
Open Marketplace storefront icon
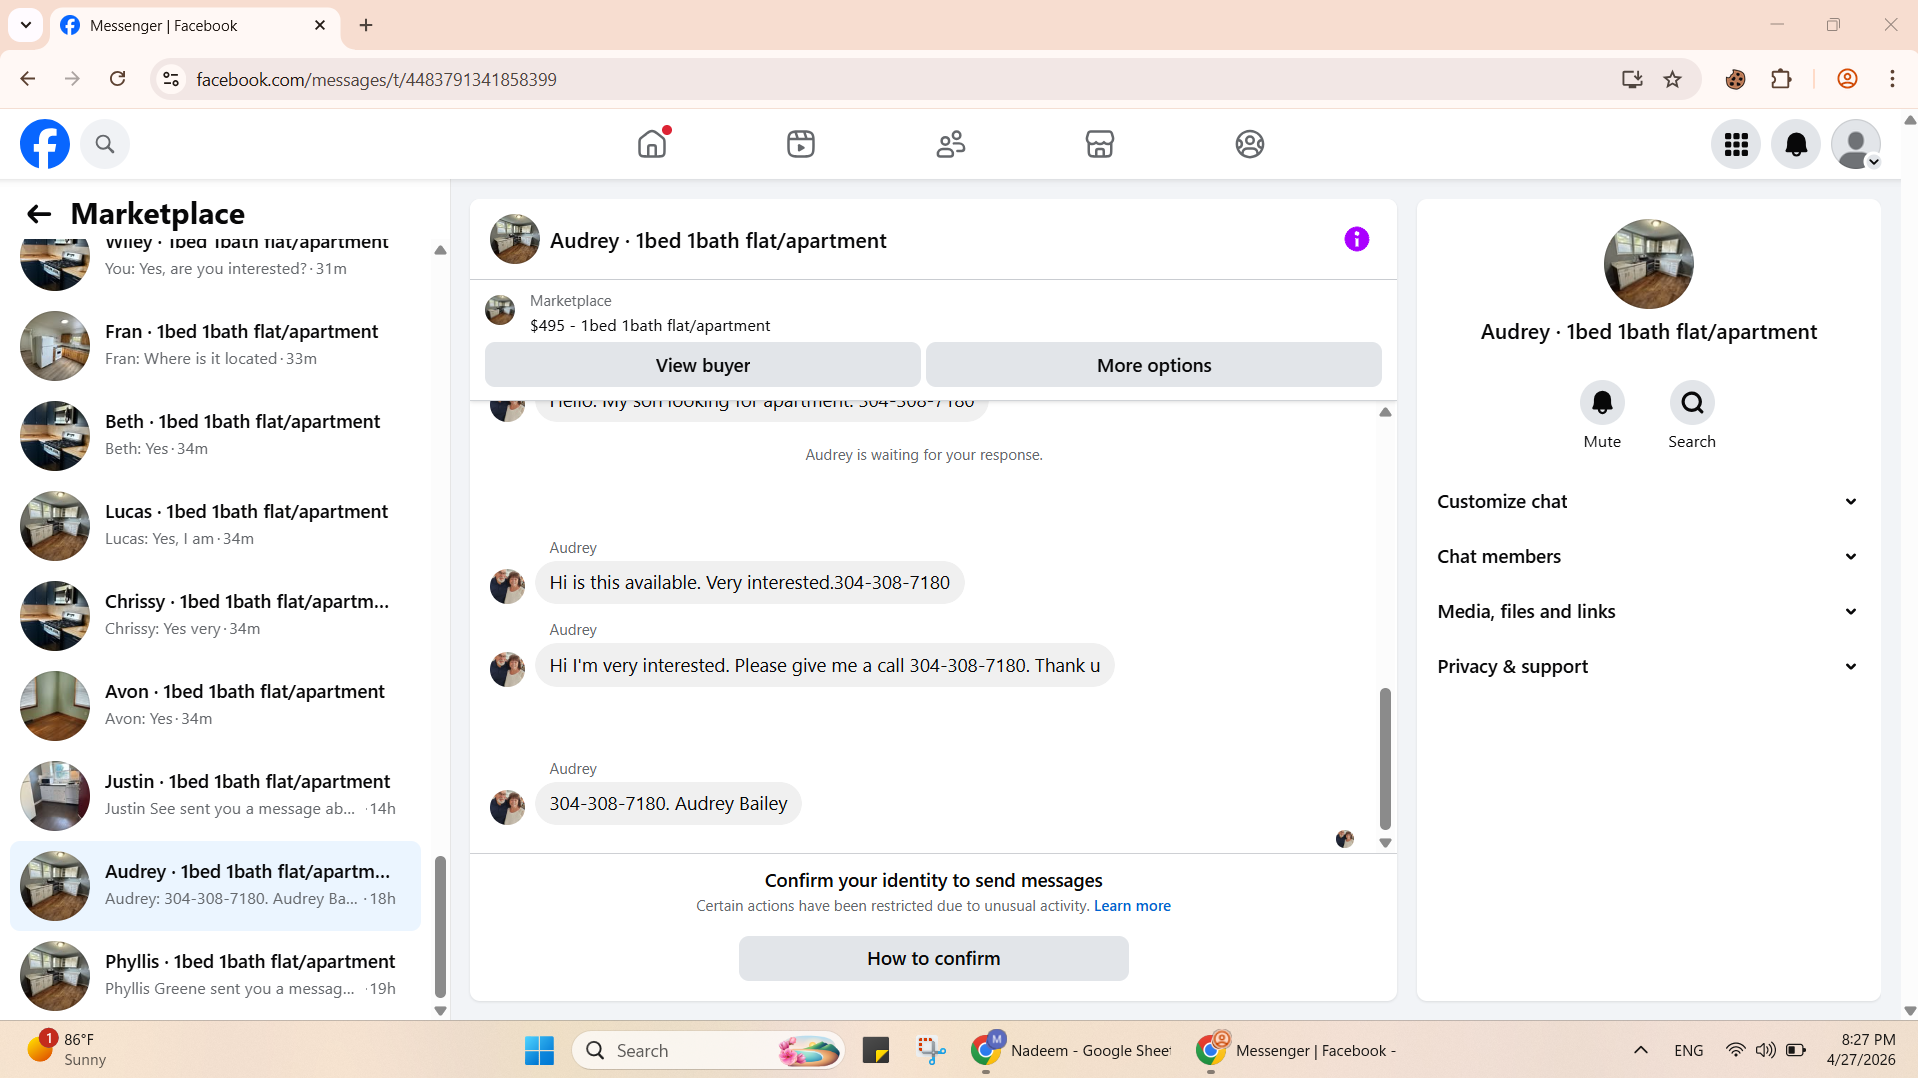pyautogui.click(x=1100, y=144)
